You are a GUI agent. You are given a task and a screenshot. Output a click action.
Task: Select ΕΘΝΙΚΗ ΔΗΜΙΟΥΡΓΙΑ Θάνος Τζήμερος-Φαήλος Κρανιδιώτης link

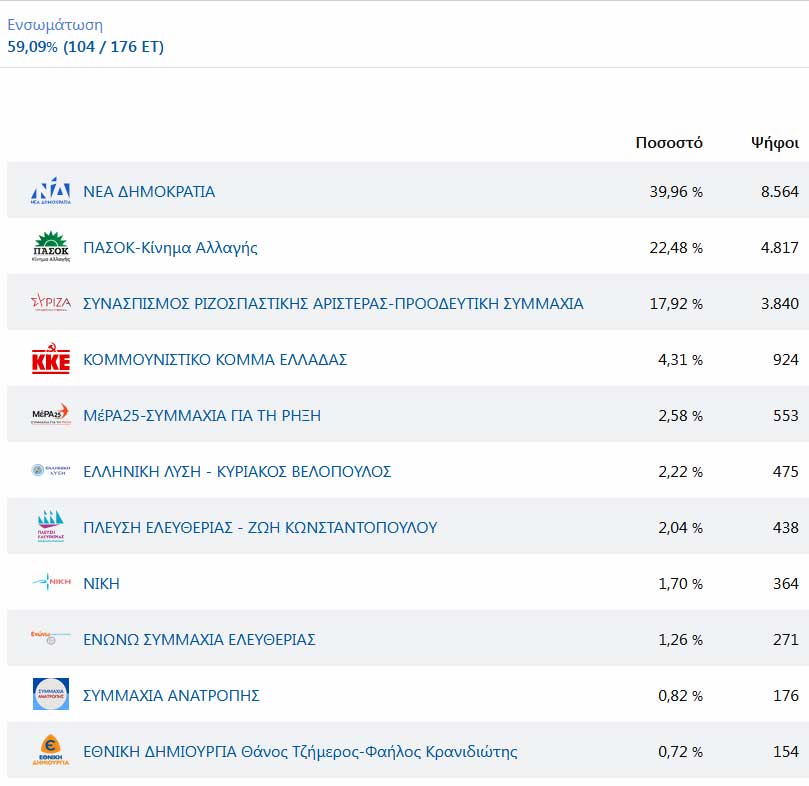coord(300,751)
